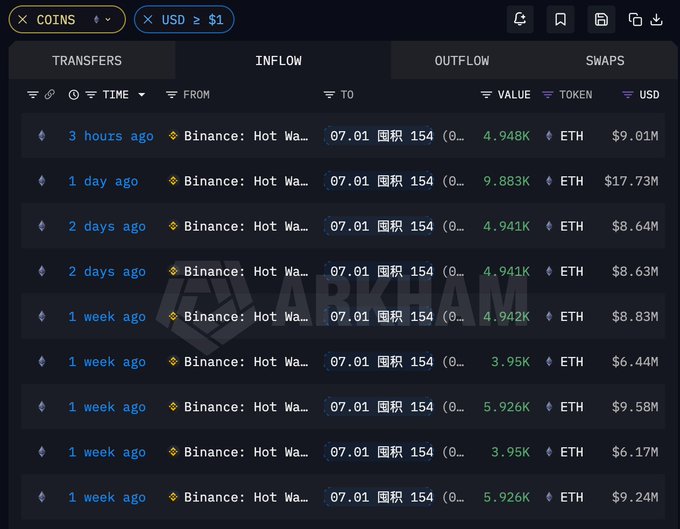Click Binance Hot Wallet in the $9.01M row
The image size is (680, 529).
point(246,136)
